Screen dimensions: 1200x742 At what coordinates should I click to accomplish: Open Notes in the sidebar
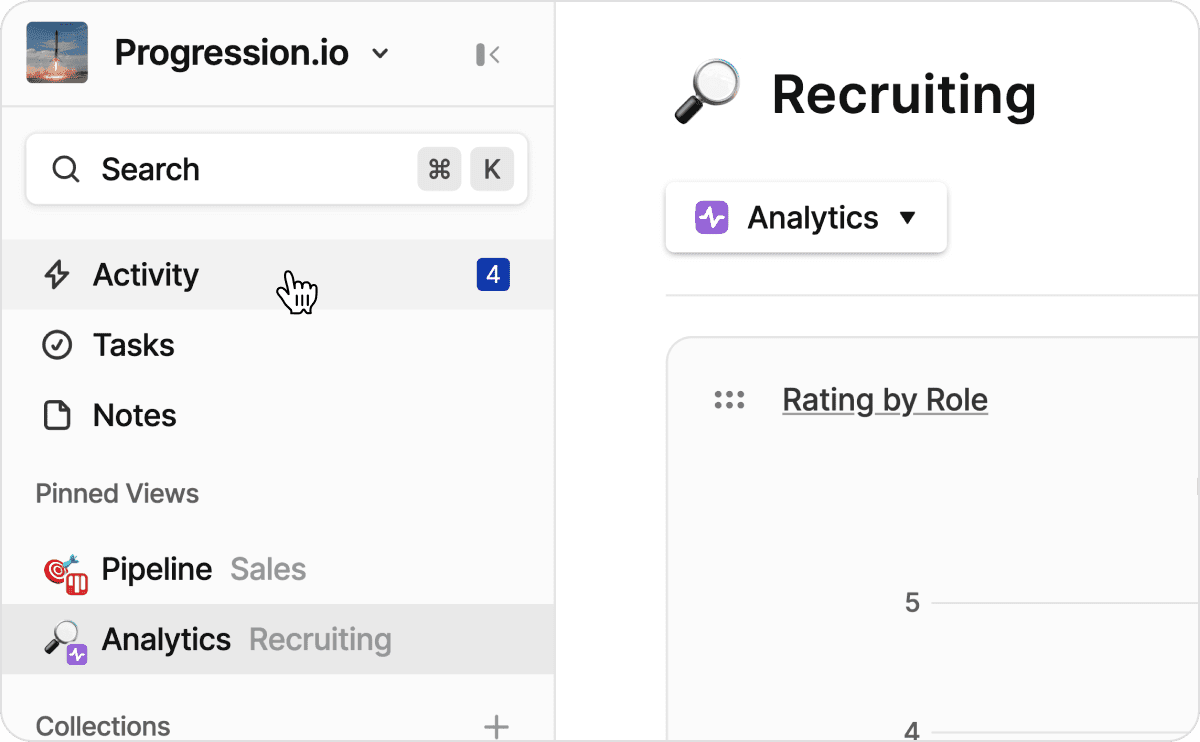(135, 415)
